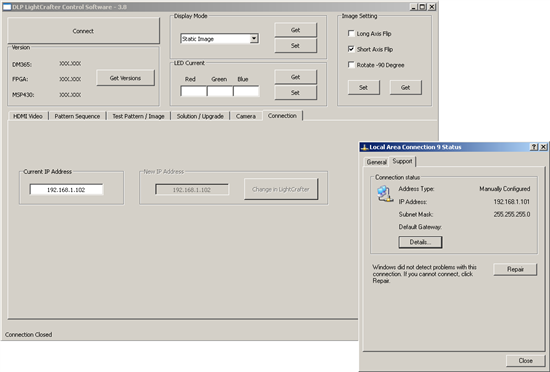Enable Long Axis Flip checkbox

tap(351, 33)
